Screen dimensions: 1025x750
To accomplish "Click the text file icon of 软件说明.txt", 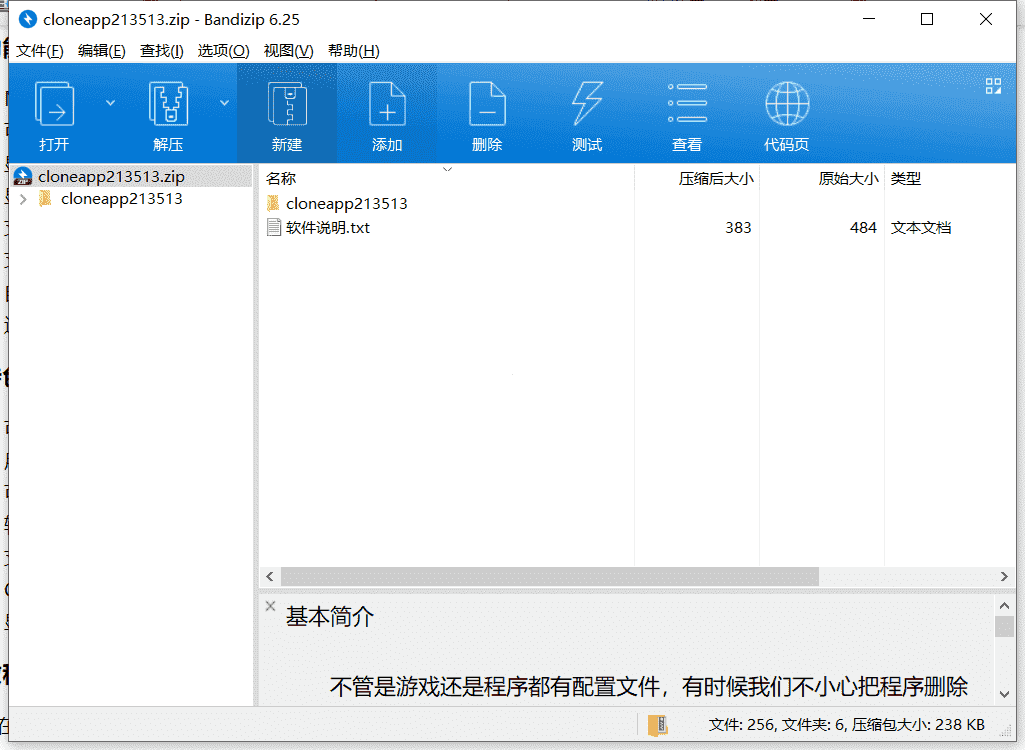I will pos(274,228).
